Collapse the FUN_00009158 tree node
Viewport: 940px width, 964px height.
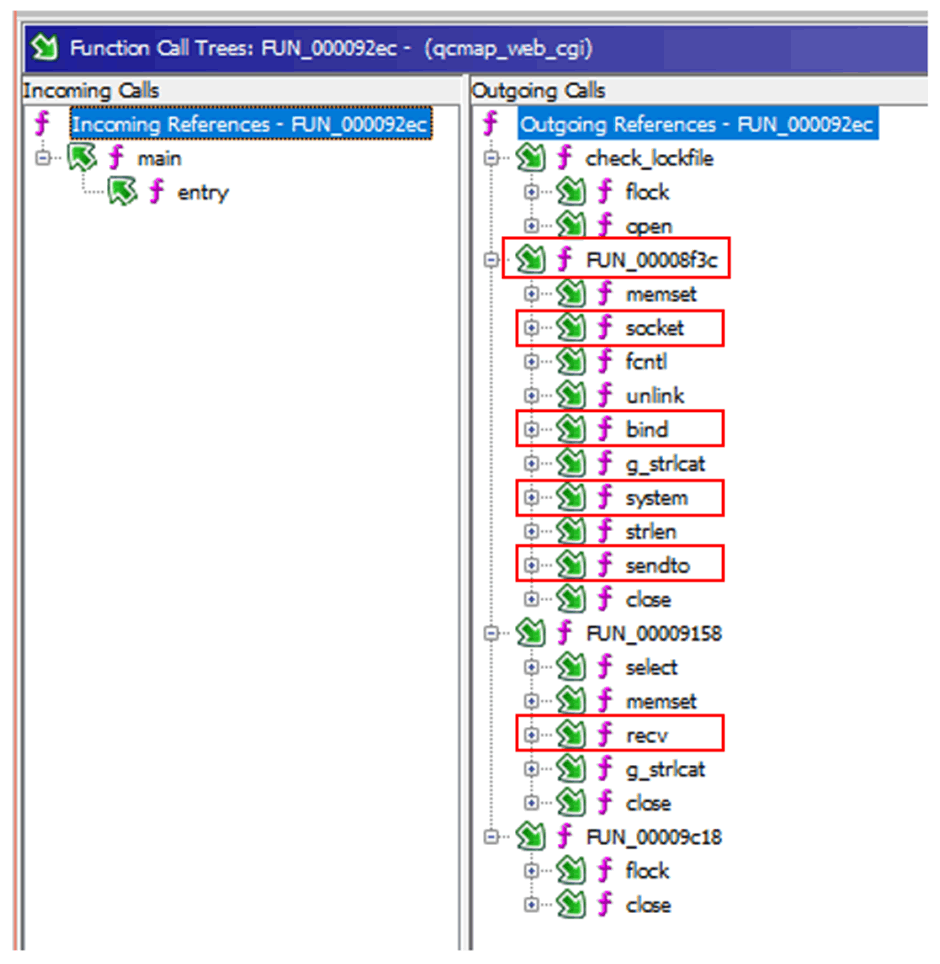click(491, 634)
